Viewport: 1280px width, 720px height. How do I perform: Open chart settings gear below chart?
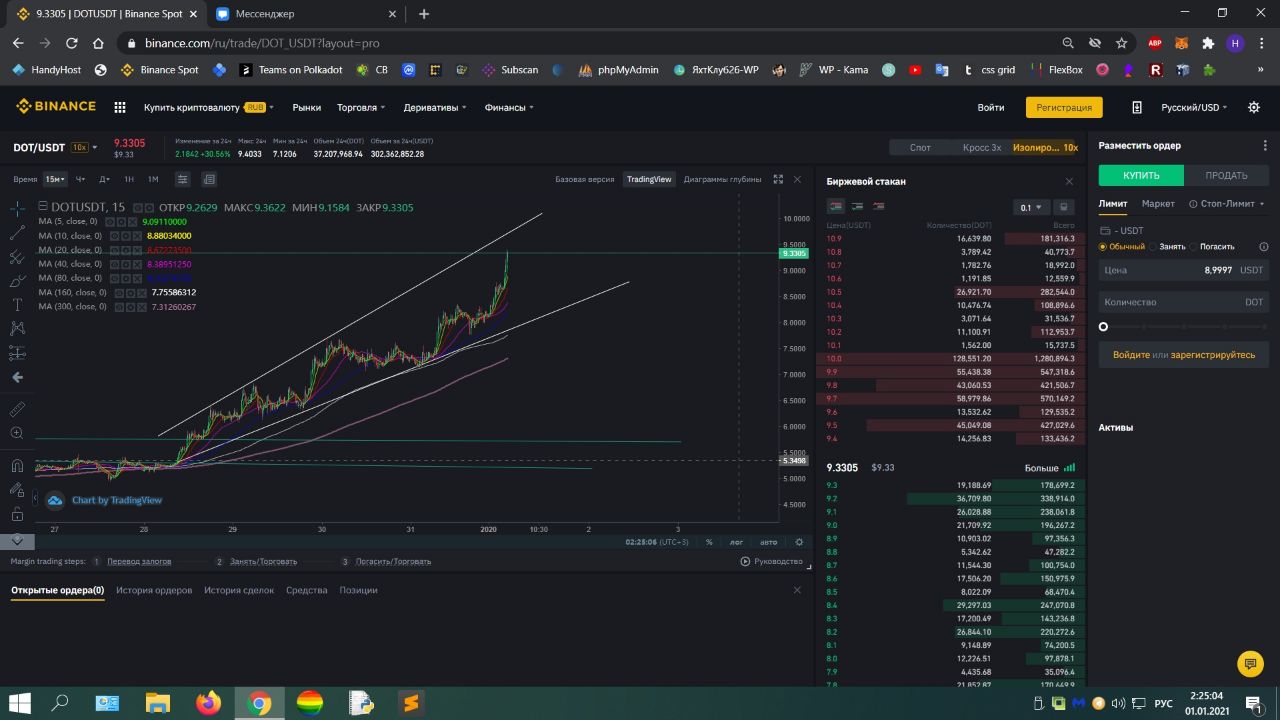(x=798, y=542)
